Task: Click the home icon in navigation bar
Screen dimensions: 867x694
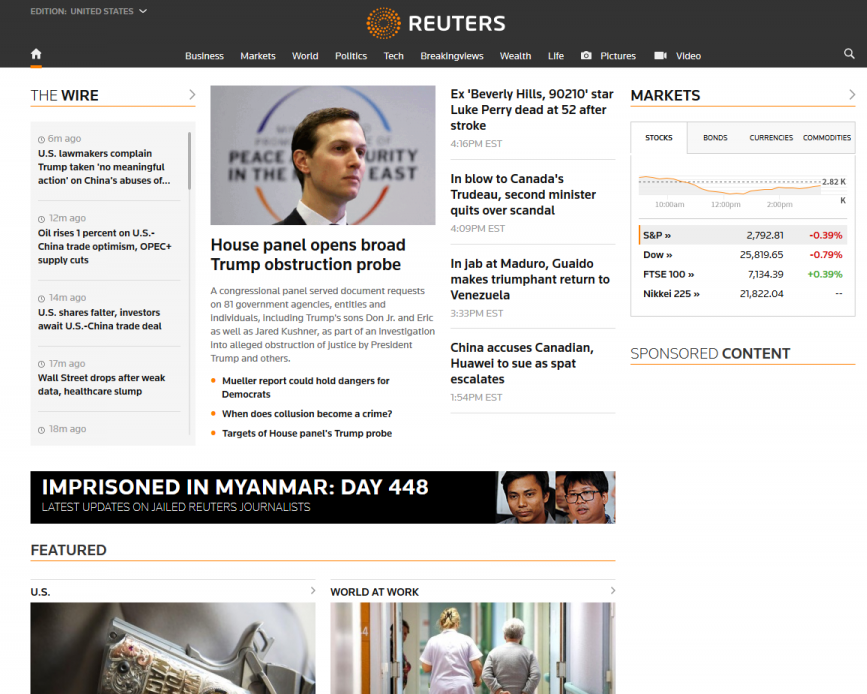Action: [x=36, y=54]
